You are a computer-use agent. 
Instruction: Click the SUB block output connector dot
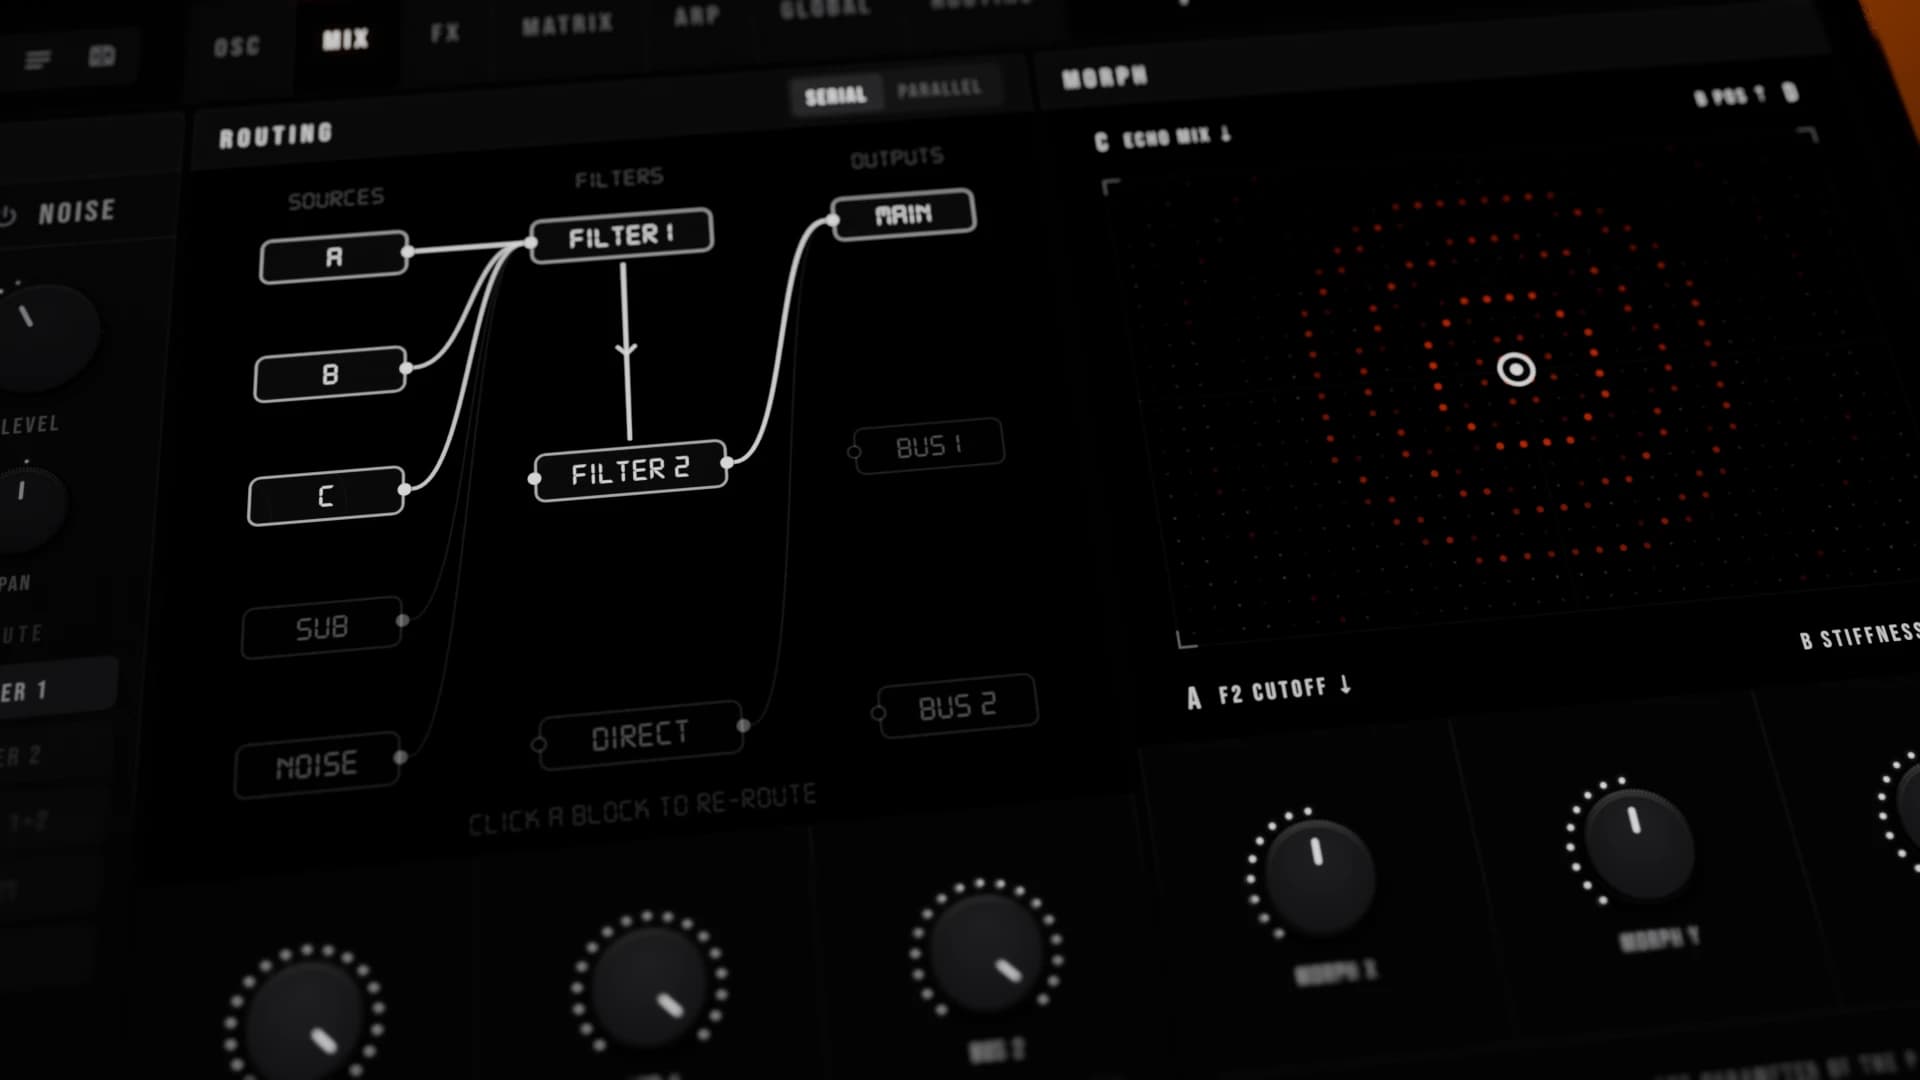point(402,621)
